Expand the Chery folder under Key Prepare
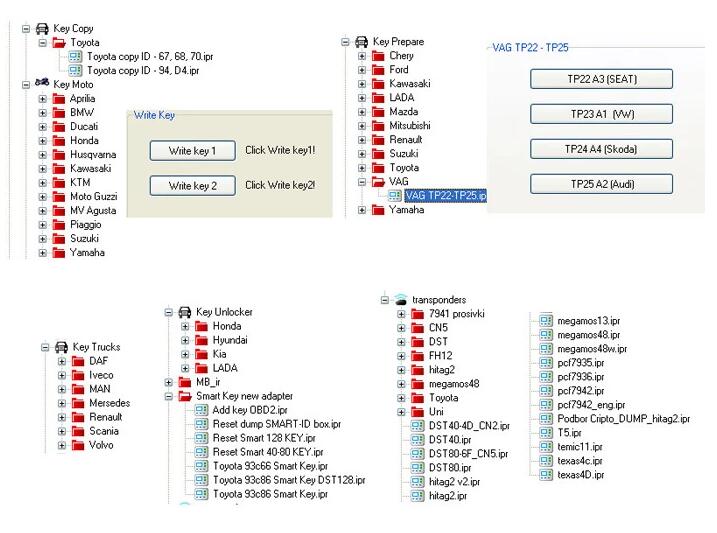Viewport: 717px width, 533px height. pos(362,56)
